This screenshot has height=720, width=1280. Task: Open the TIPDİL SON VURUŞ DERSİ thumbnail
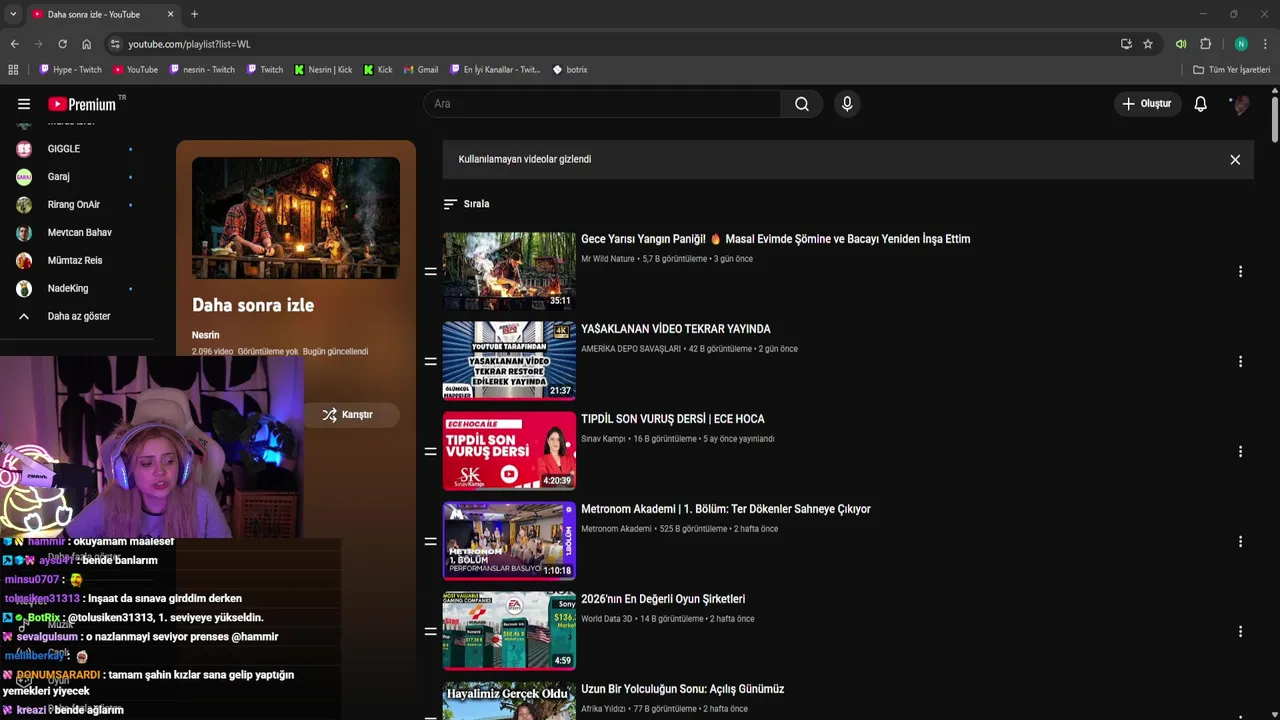coord(509,451)
